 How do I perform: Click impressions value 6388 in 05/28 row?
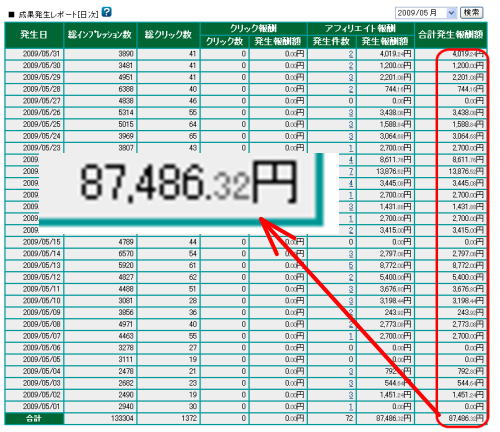point(126,89)
